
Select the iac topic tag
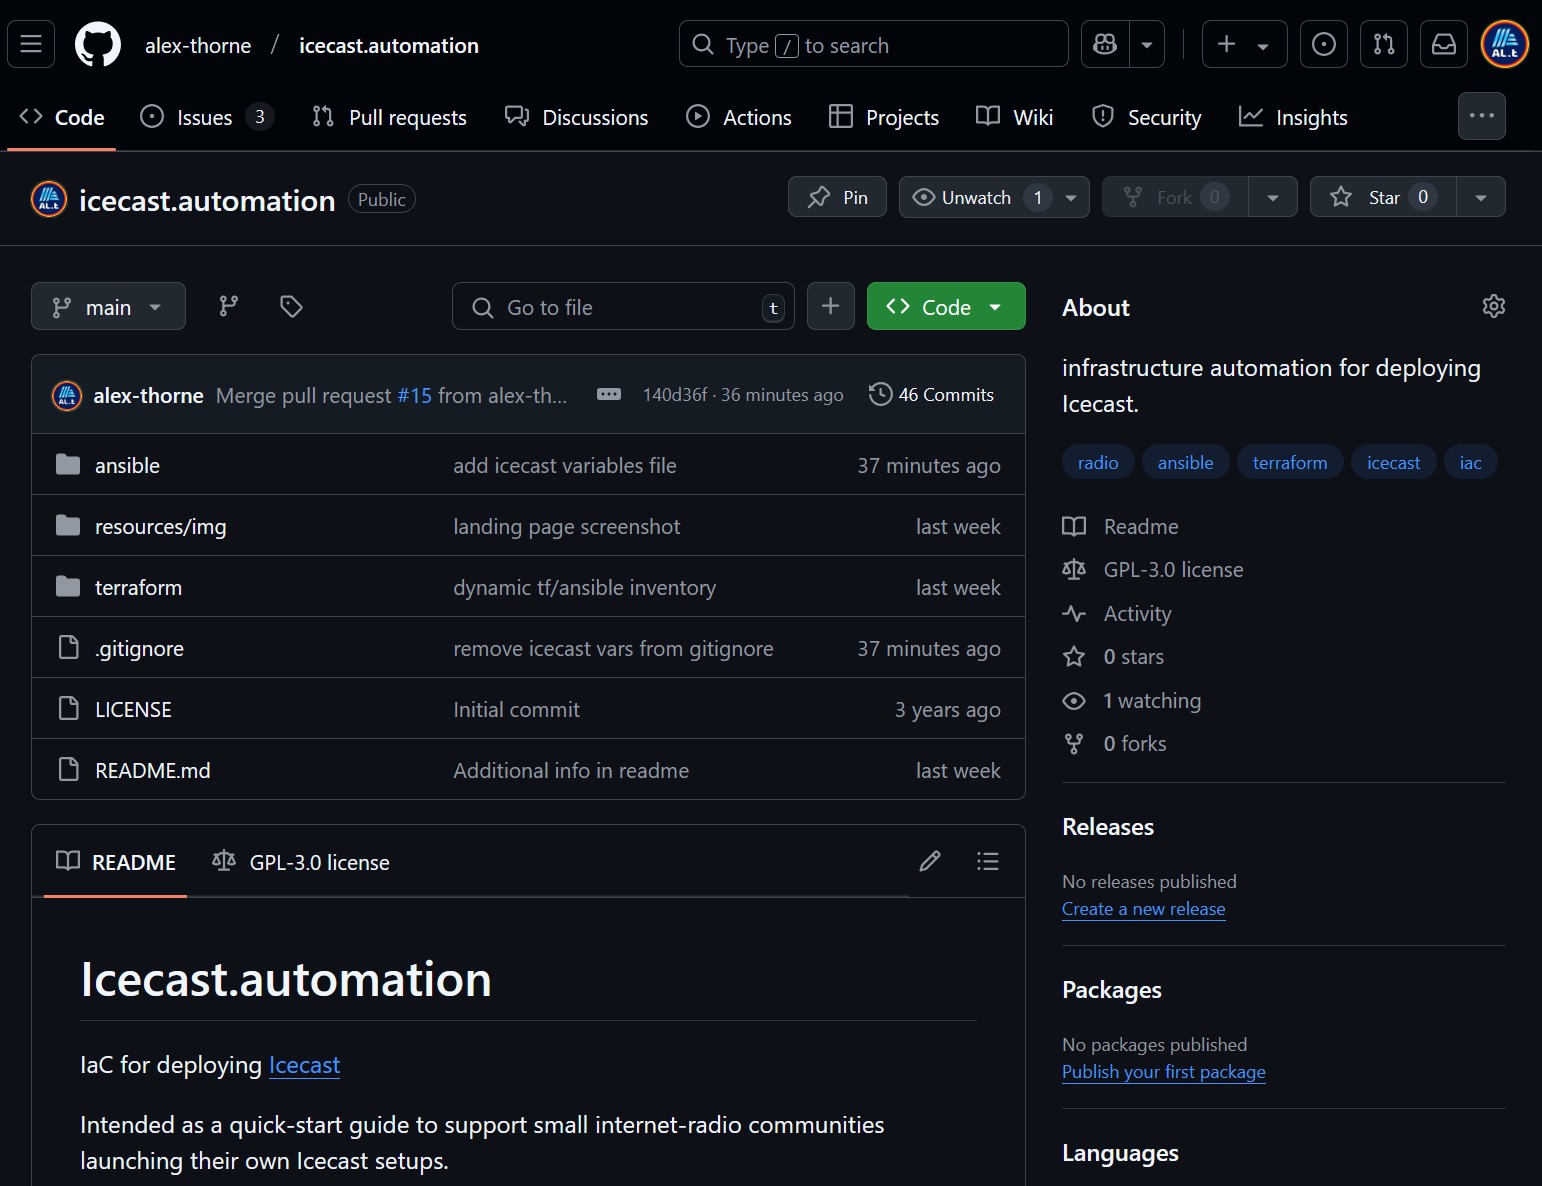point(1470,462)
